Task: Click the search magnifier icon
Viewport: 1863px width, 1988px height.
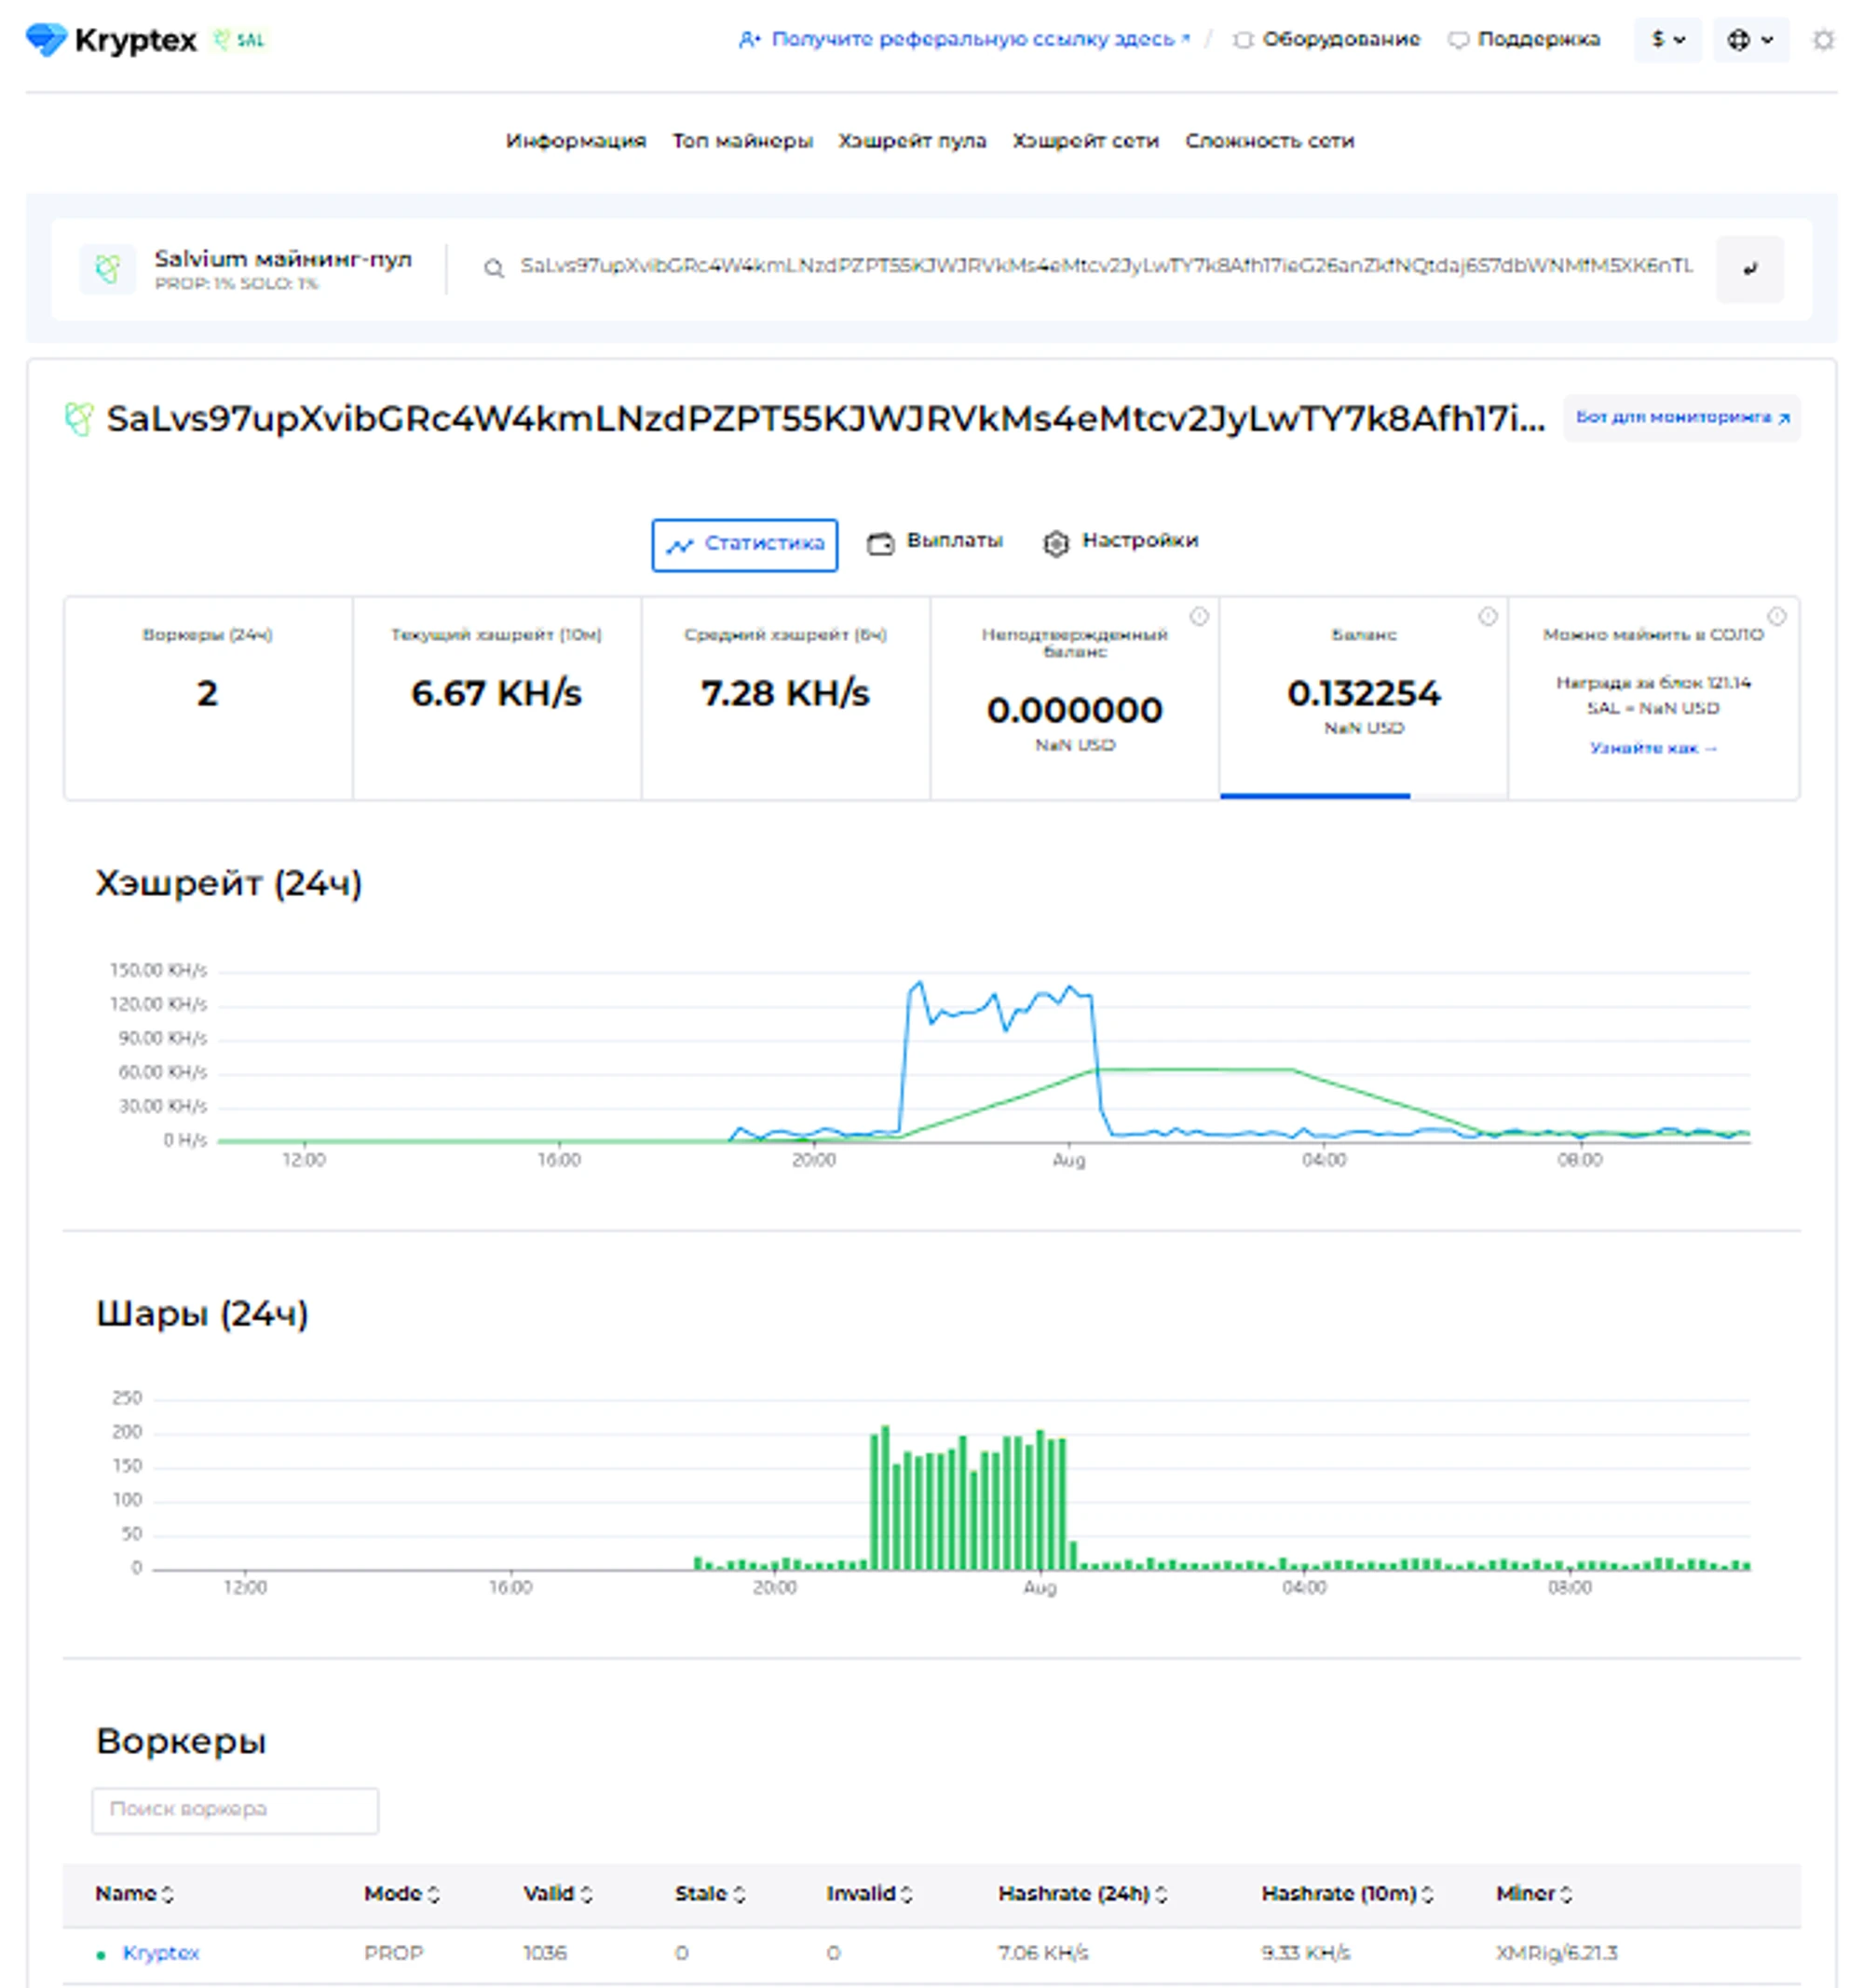Action: point(493,268)
